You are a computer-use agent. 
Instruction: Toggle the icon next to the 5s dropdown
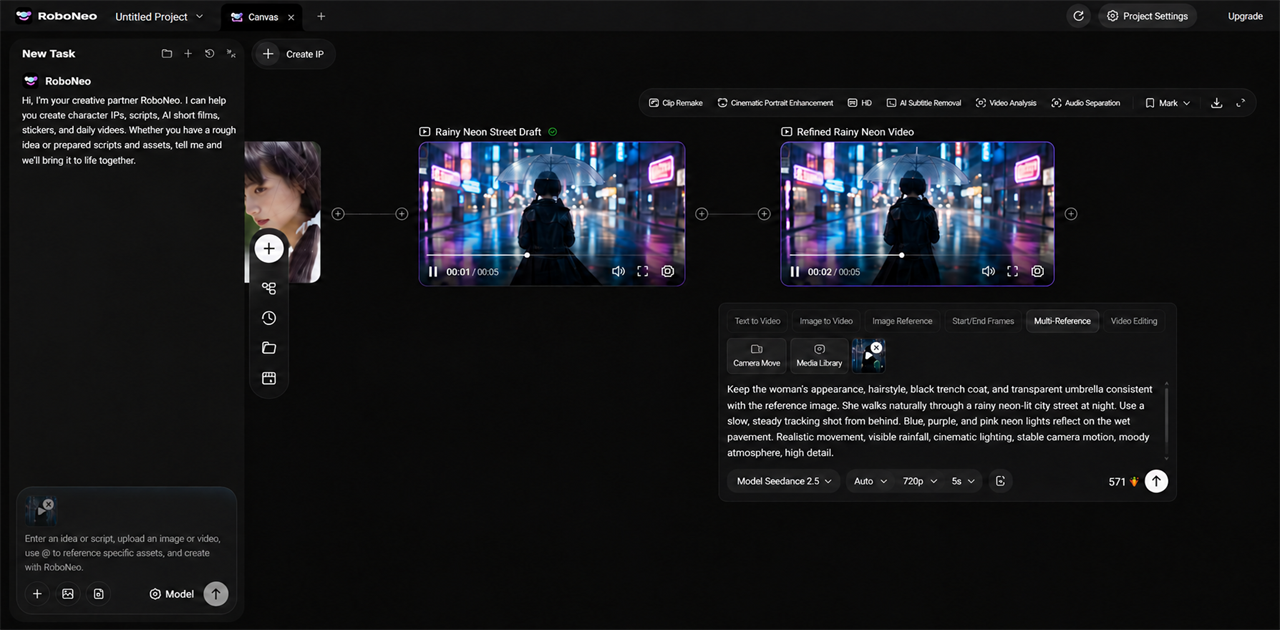point(1000,481)
